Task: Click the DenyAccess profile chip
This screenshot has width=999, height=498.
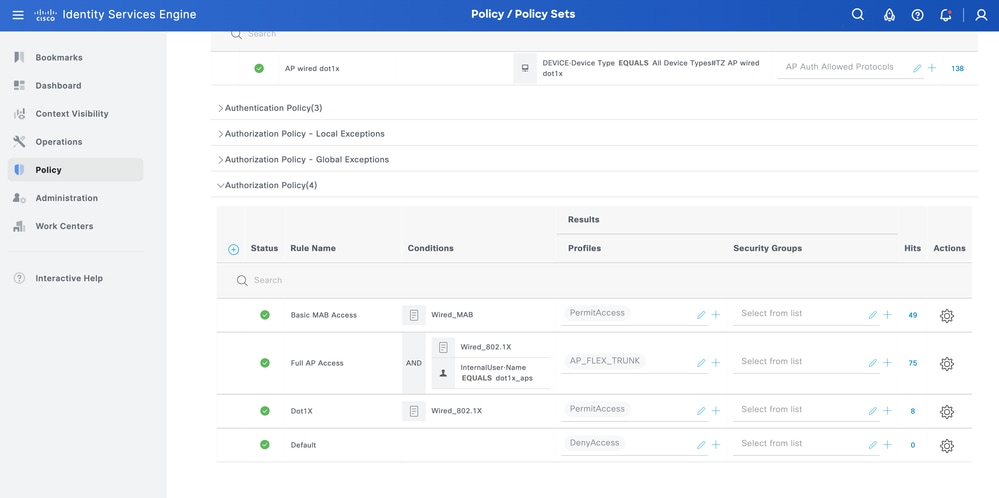Action: 594,443
